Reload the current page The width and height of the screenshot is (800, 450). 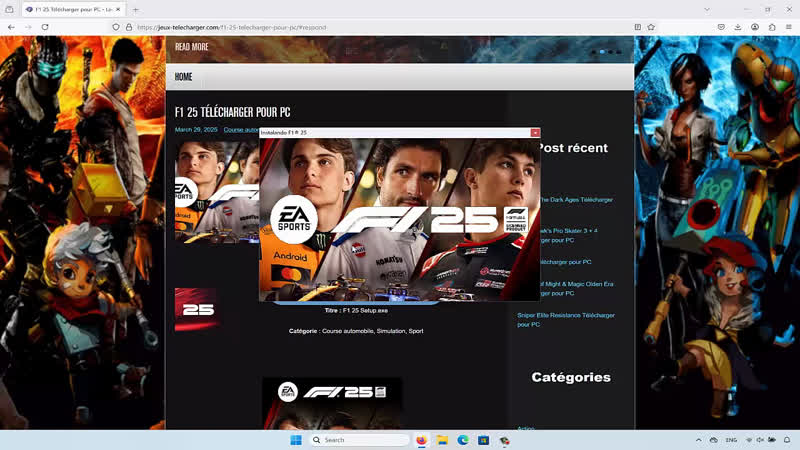(x=45, y=27)
